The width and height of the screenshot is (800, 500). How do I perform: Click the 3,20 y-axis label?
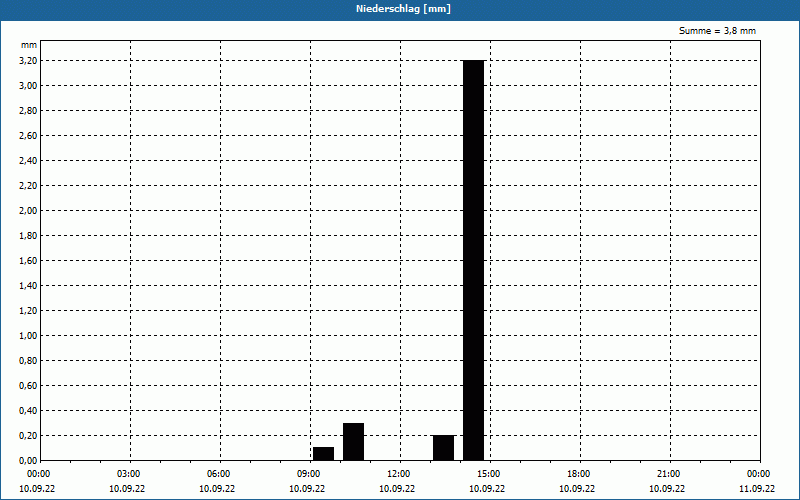point(28,61)
